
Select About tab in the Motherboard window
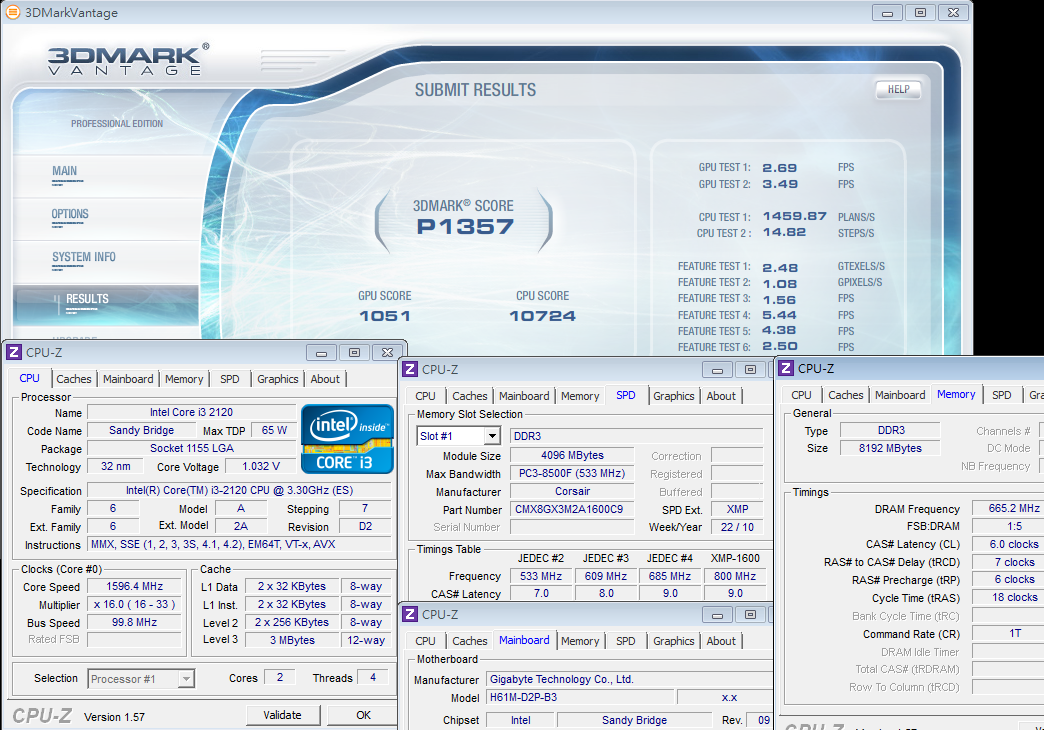tap(721, 641)
